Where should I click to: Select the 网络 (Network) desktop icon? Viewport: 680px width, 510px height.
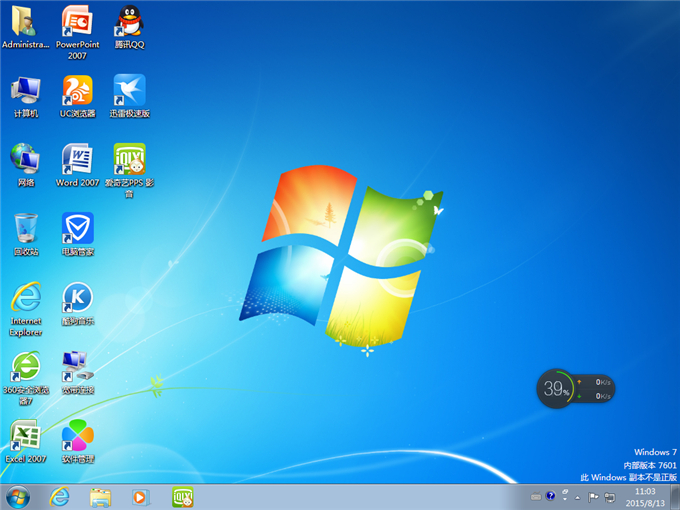pyautogui.click(x=26, y=165)
